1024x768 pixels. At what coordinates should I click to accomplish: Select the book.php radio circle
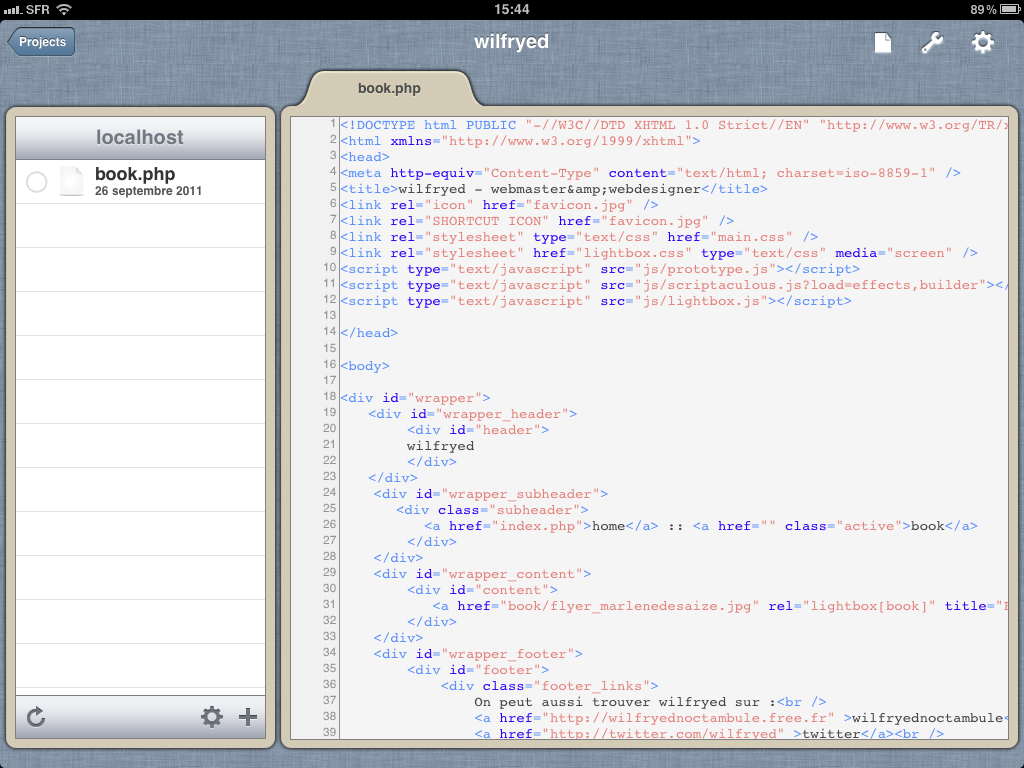click(36, 182)
